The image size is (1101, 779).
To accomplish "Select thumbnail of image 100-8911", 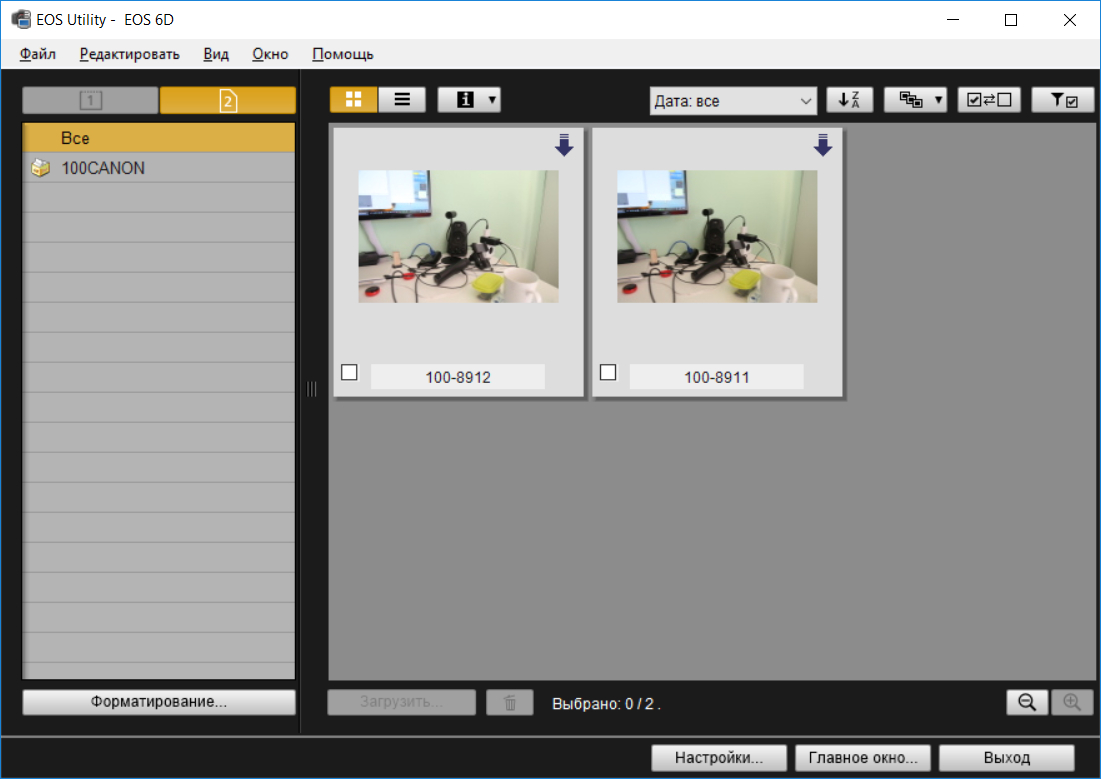I will [x=717, y=236].
